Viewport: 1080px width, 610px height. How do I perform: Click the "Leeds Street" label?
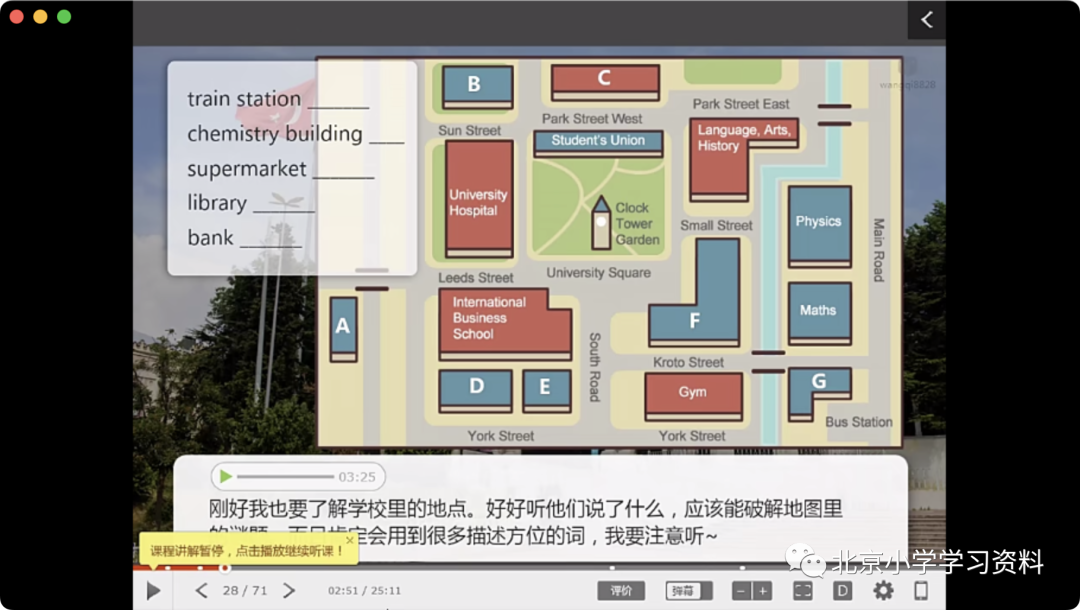pyautogui.click(x=476, y=278)
